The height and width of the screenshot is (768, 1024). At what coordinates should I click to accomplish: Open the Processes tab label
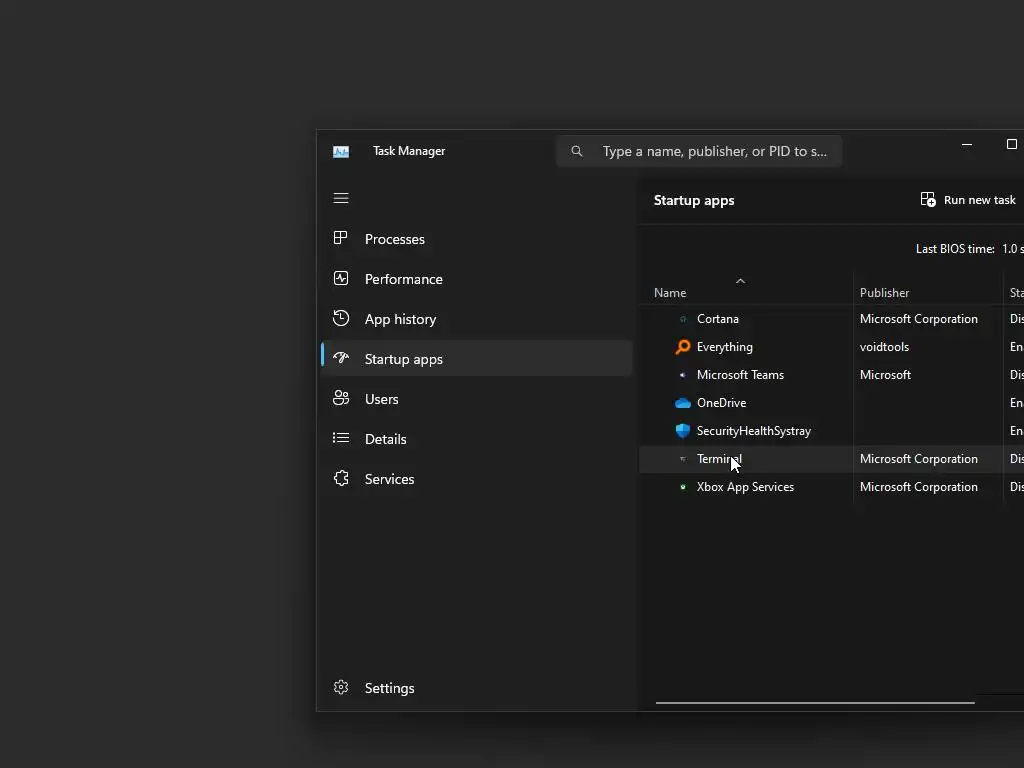pyautogui.click(x=394, y=239)
